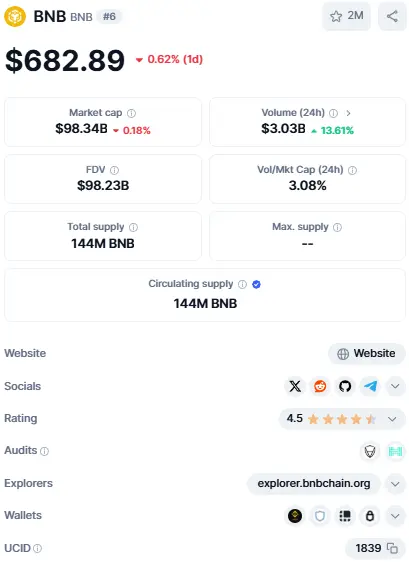Click the $98.34B market cap value
This screenshot has height=562, width=409.
coord(81,128)
